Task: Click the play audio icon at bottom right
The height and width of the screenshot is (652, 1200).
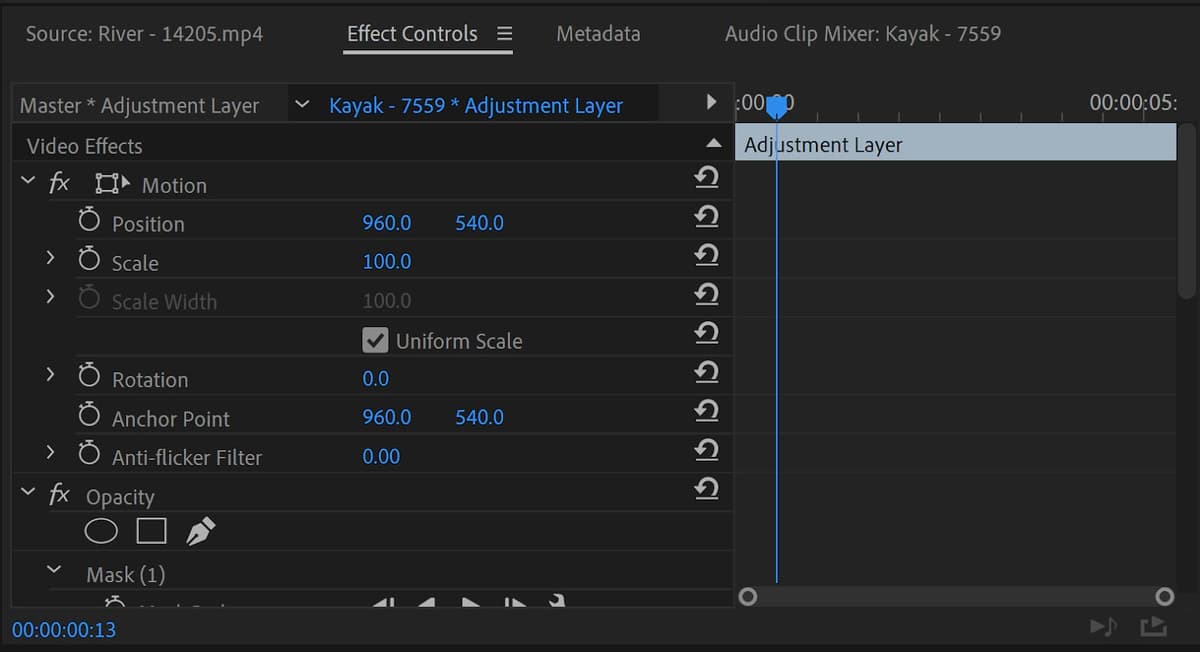Action: click(x=1103, y=625)
